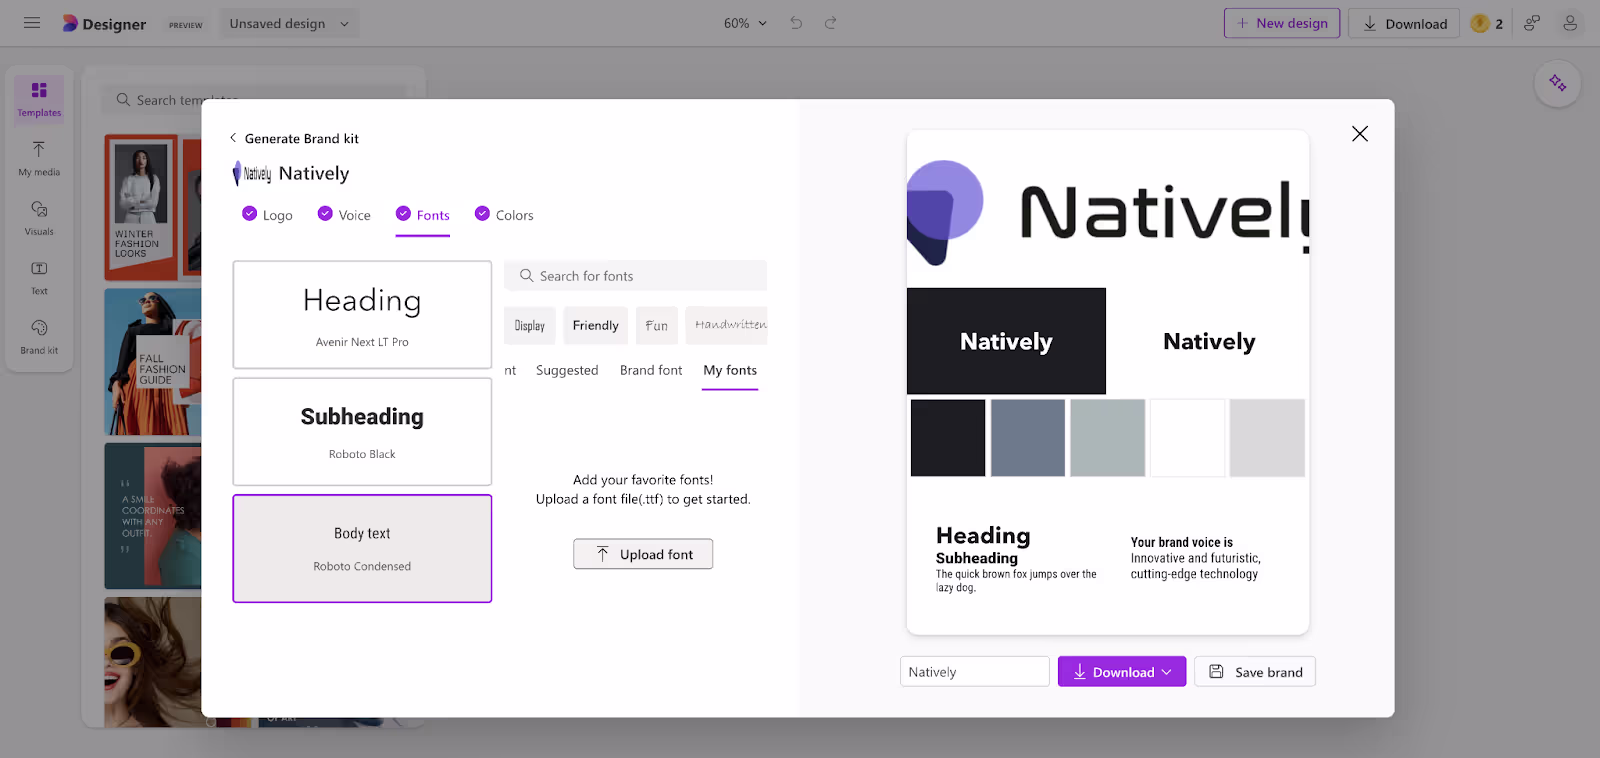The height and width of the screenshot is (758, 1600).
Task: Open Visuals in the sidebar
Action: (39, 218)
